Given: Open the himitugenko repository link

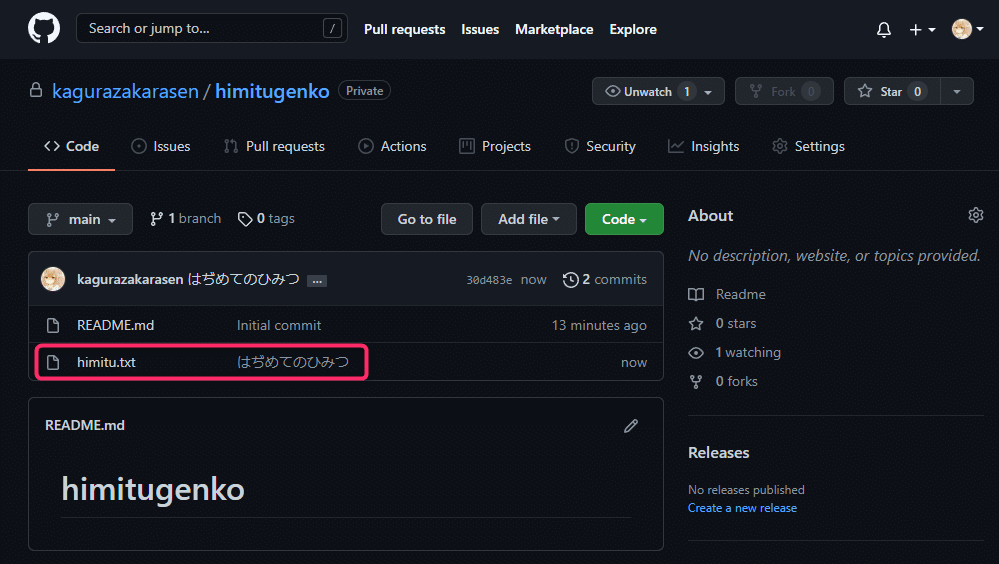Looking at the screenshot, I should pos(272,91).
